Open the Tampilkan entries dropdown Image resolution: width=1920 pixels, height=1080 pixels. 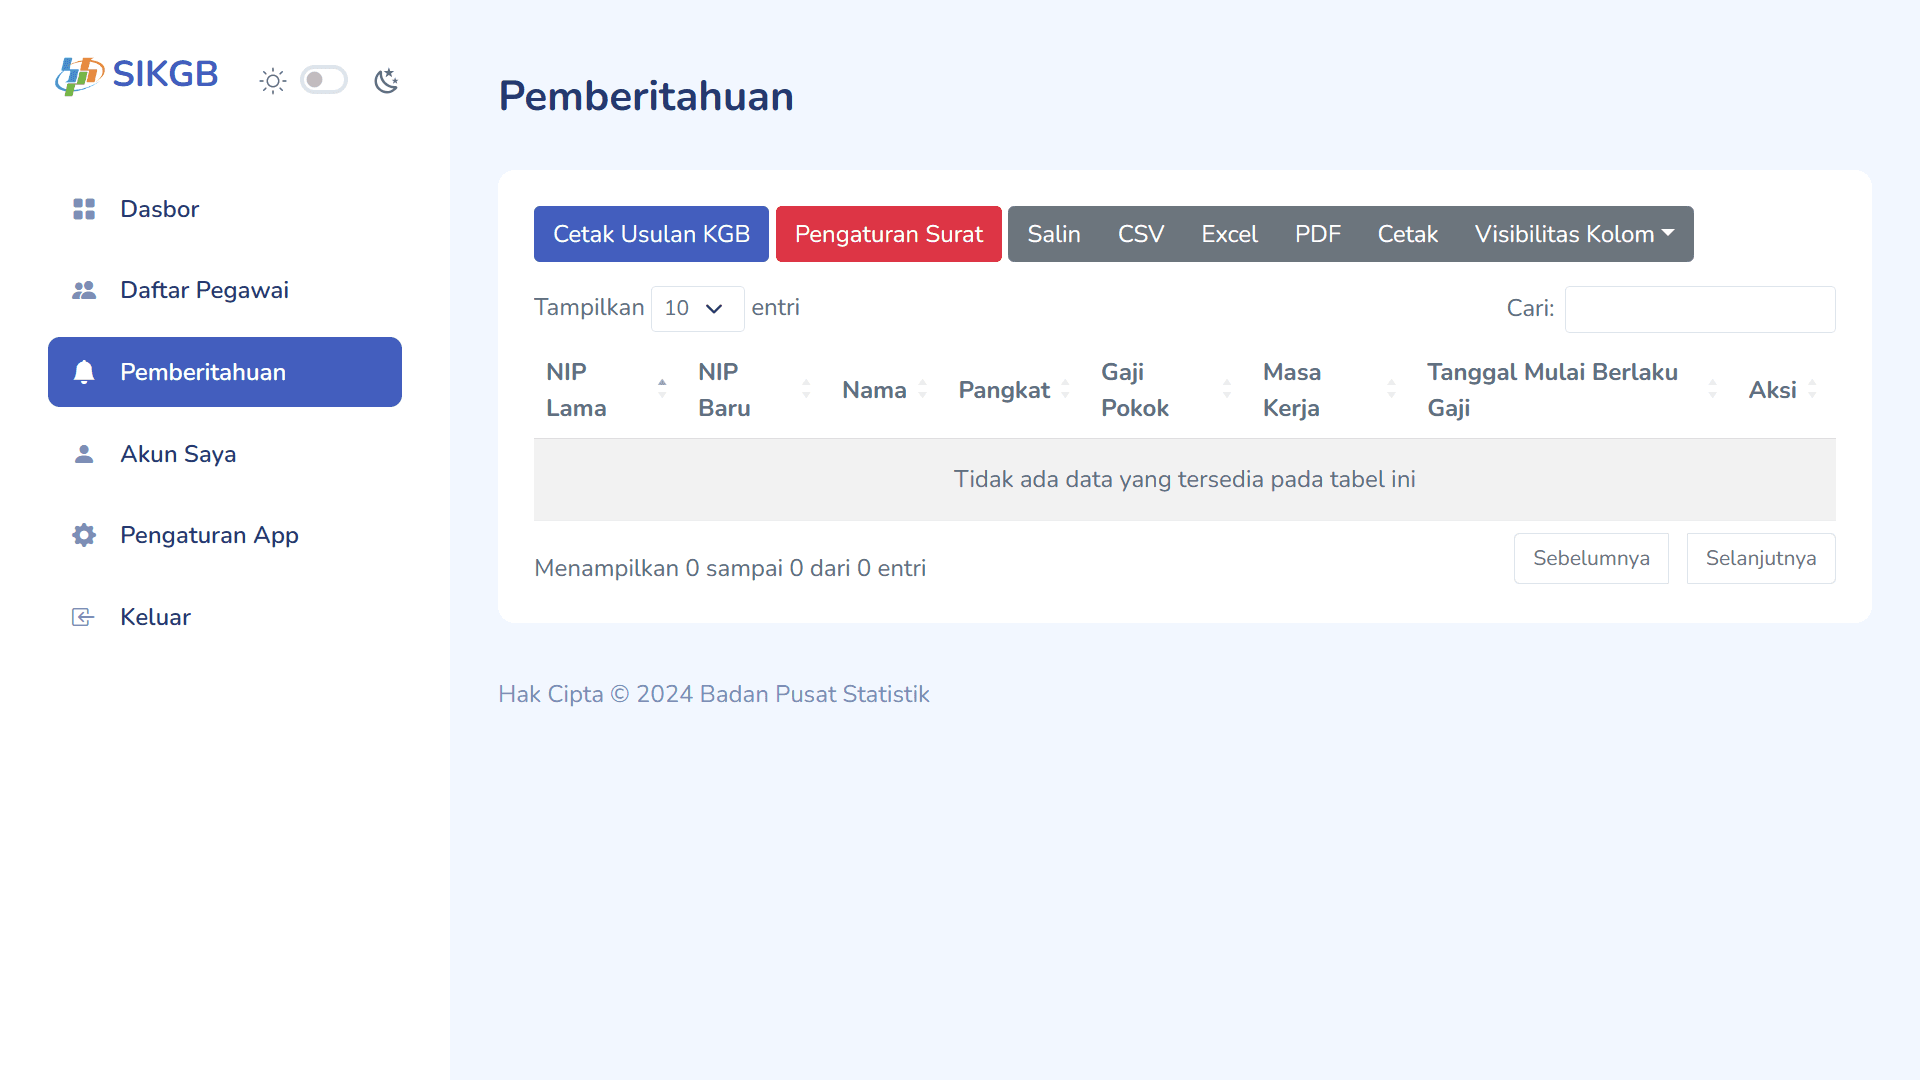click(697, 308)
